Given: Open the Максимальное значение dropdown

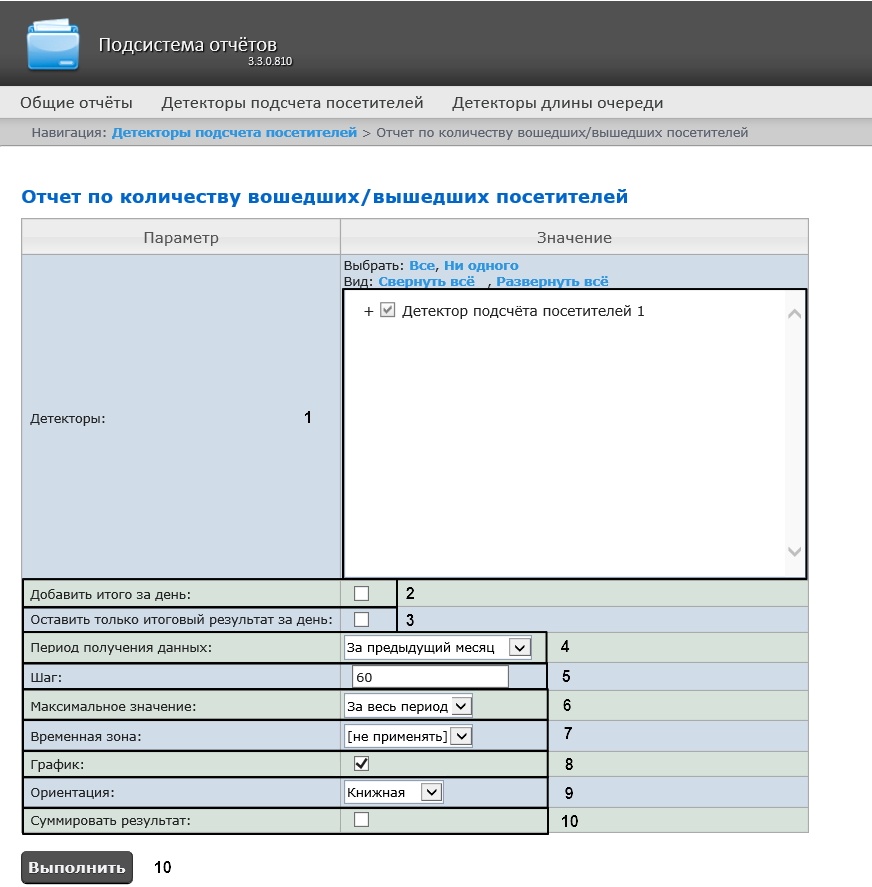Looking at the screenshot, I should click(x=407, y=707).
